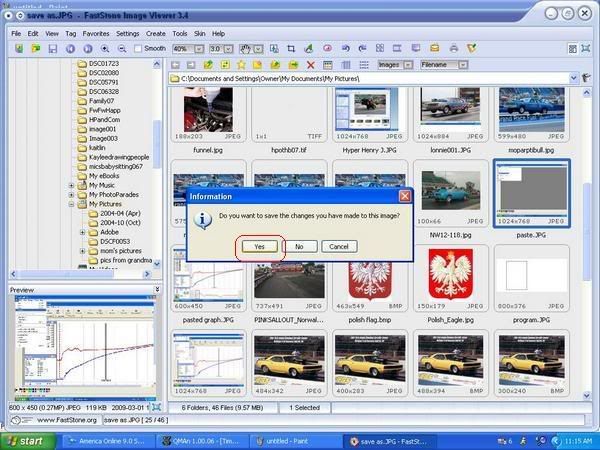Click No in the Information dialog
This screenshot has height=450, width=600.
pyautogui.click(x=300, y=247)
